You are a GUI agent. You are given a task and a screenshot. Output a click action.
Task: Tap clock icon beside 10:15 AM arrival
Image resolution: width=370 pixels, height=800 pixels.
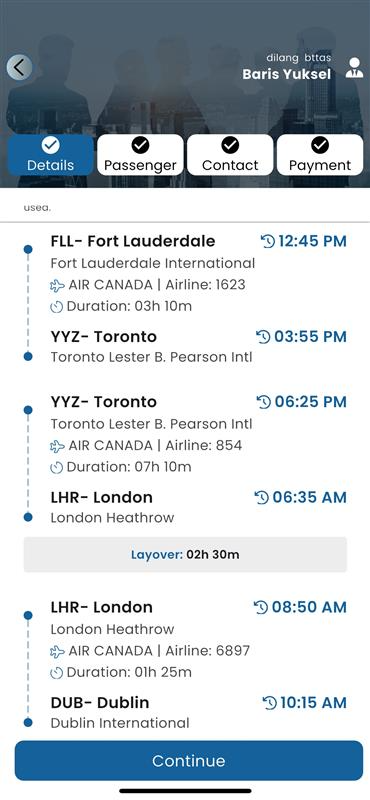pyautogui.click(x=269, y=703)
